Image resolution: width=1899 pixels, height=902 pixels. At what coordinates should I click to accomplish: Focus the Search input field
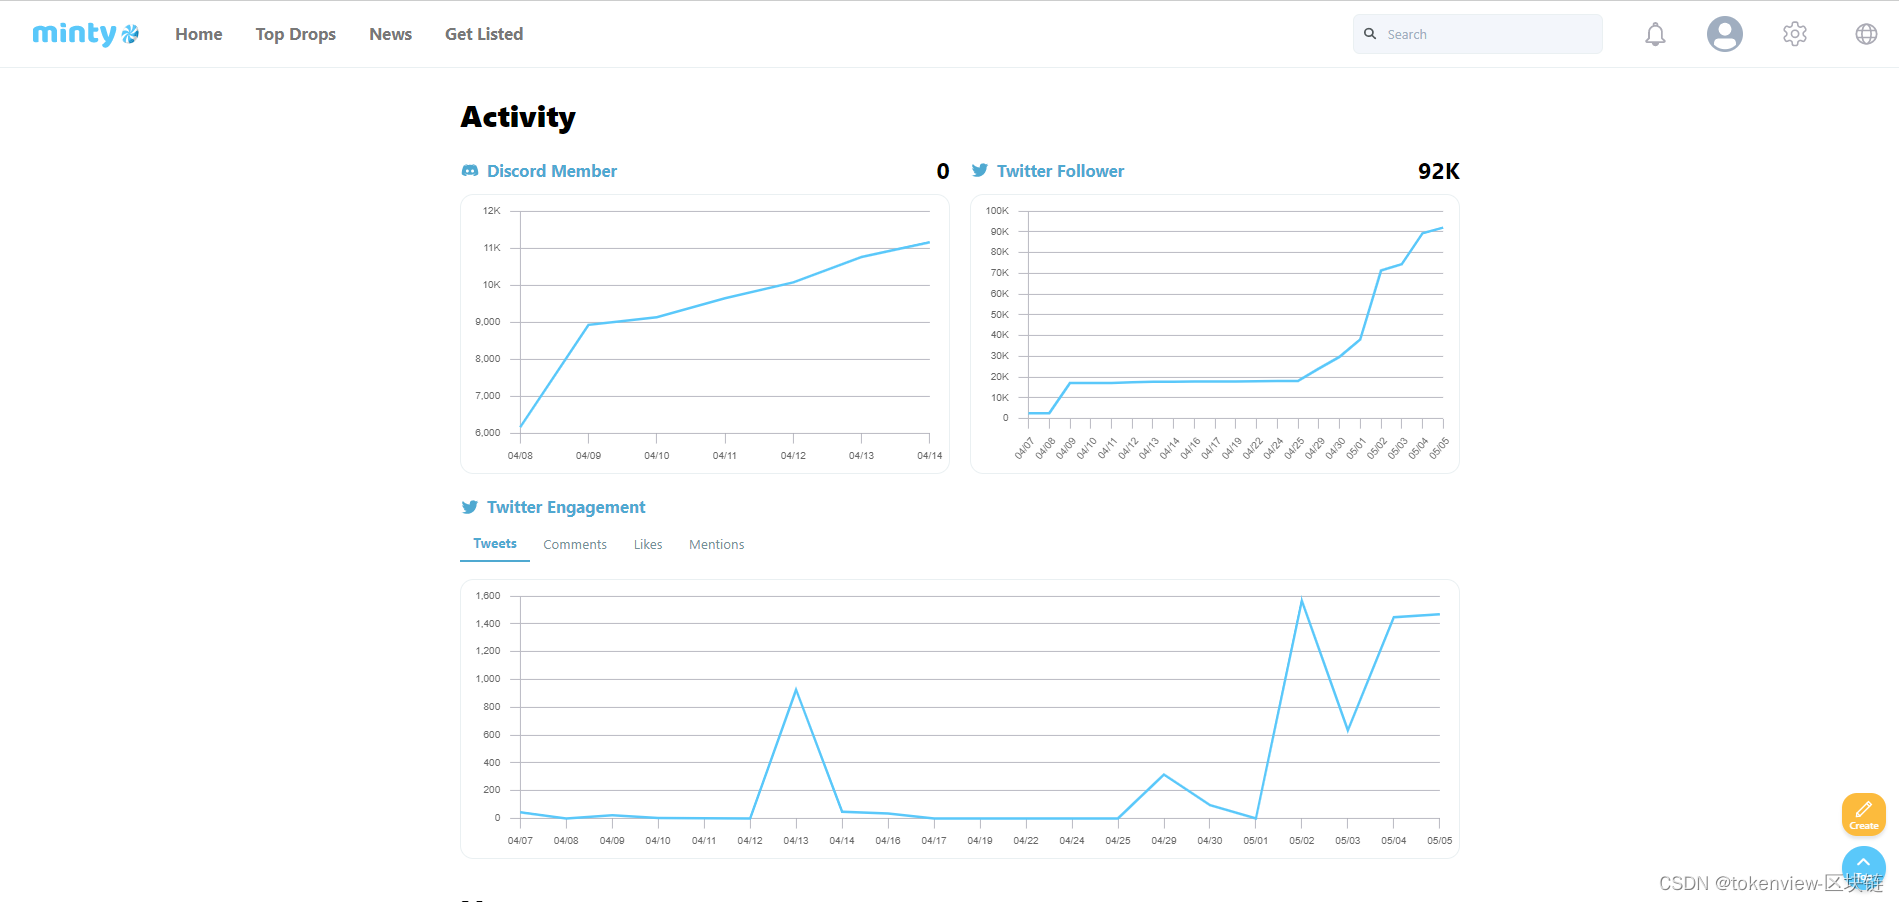(x=1478, y=34)
